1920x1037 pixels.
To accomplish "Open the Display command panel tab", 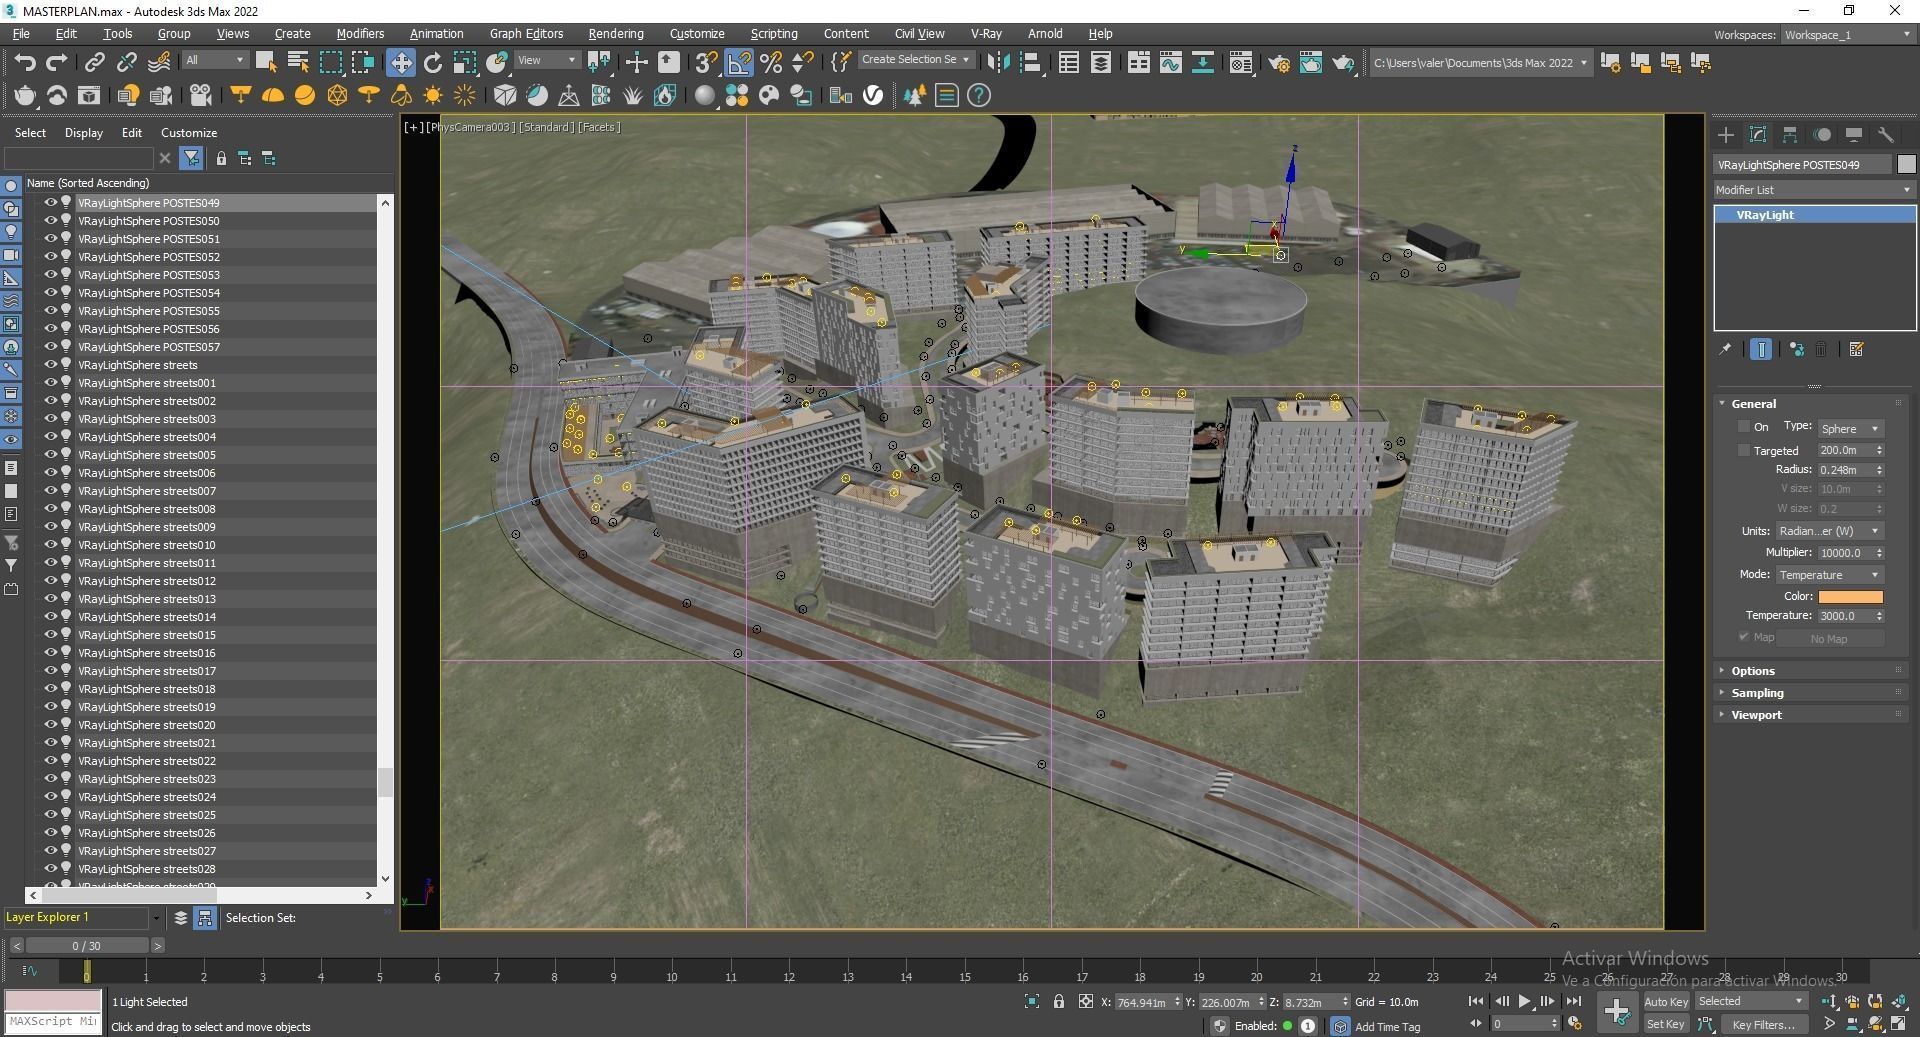I will (1854, 134).
